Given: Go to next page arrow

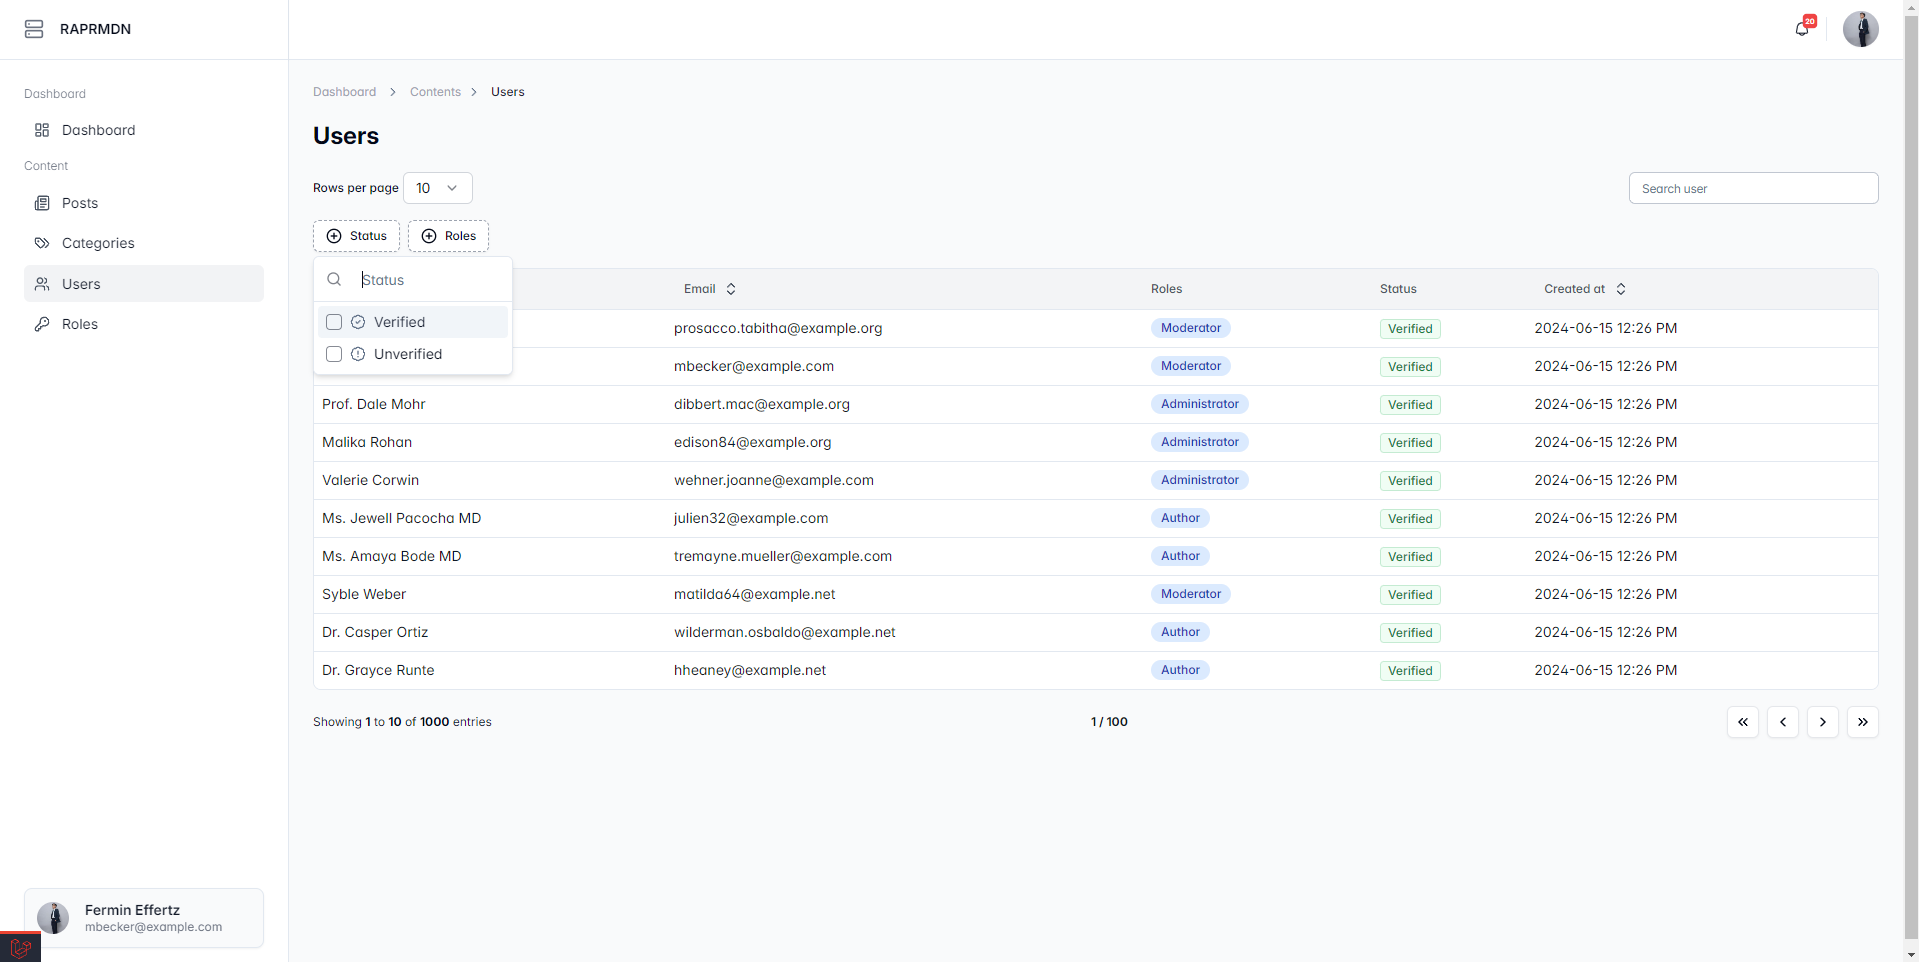Looking at the screenshot, I should (1822, 722).
